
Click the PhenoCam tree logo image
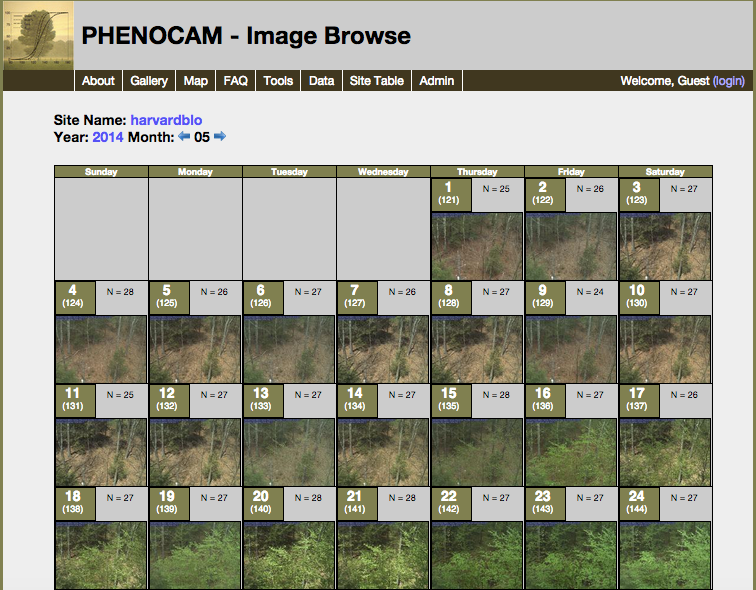tap(39, 36)
